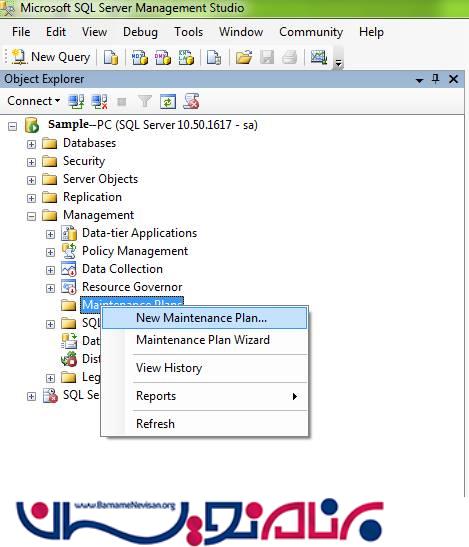Image resolution: width=469 pixels, height=547 pixels.
Task: Choose View History from context menu
Action: (x=204, y=368)
